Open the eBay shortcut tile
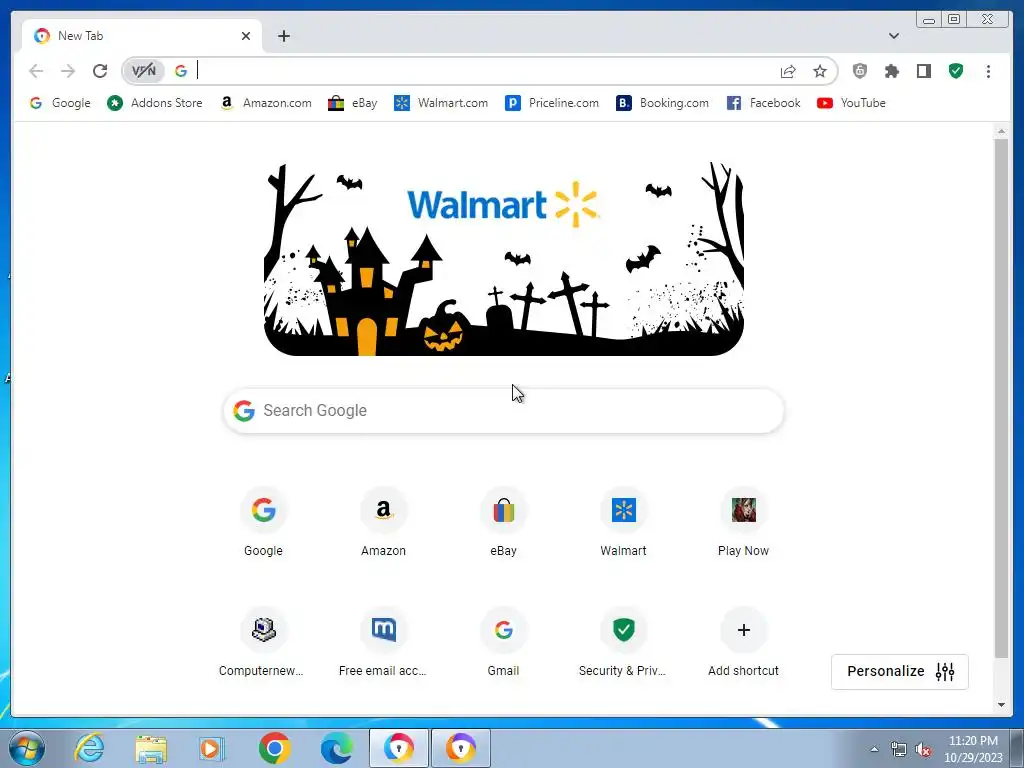Viewport: 1024px width, 768px height. 504,522
